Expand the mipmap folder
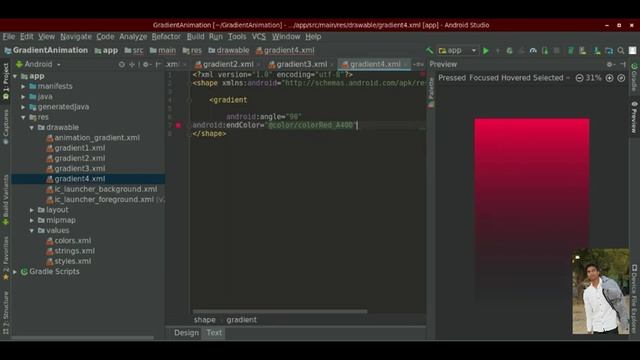 32,220
